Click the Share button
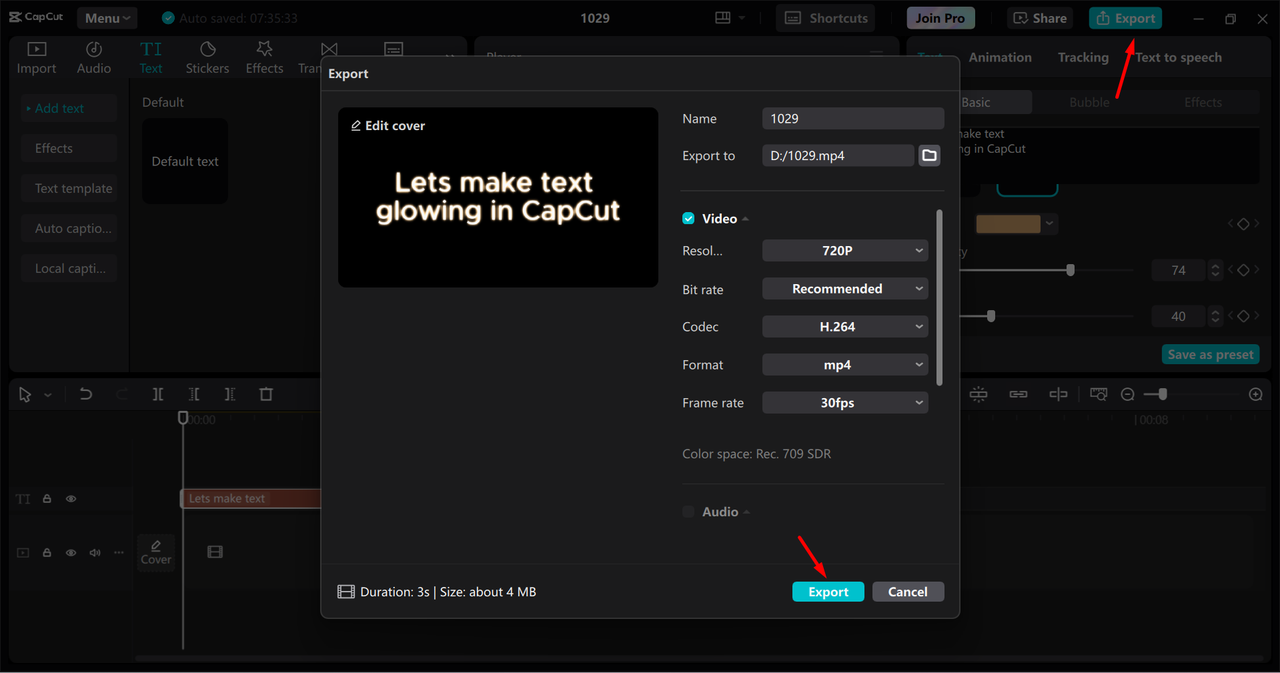 pyautogui.click(x=1041, y=18)
